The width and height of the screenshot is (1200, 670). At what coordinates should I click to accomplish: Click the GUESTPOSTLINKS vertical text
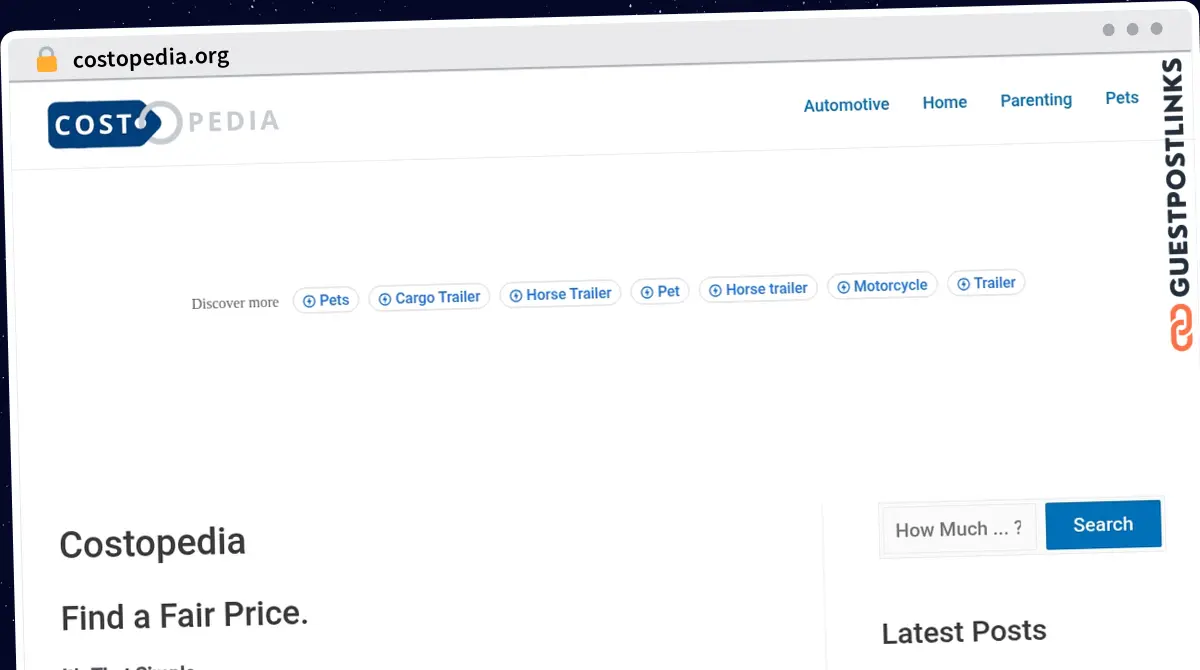click(x=1179, y=178)
